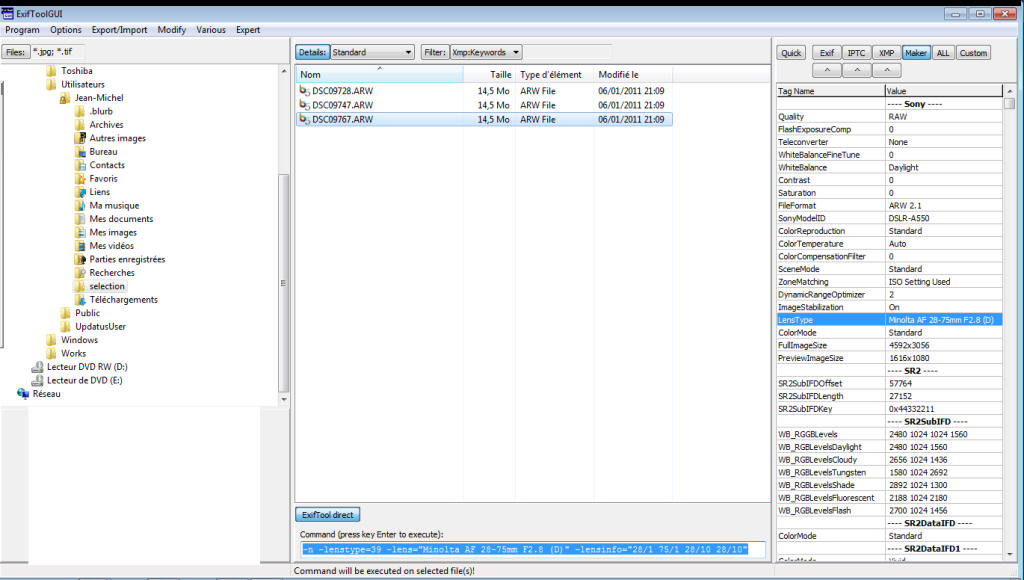The image size is (1024, 580).
Task: Click the Ma musique folder icon
Action: coord(80,205)
